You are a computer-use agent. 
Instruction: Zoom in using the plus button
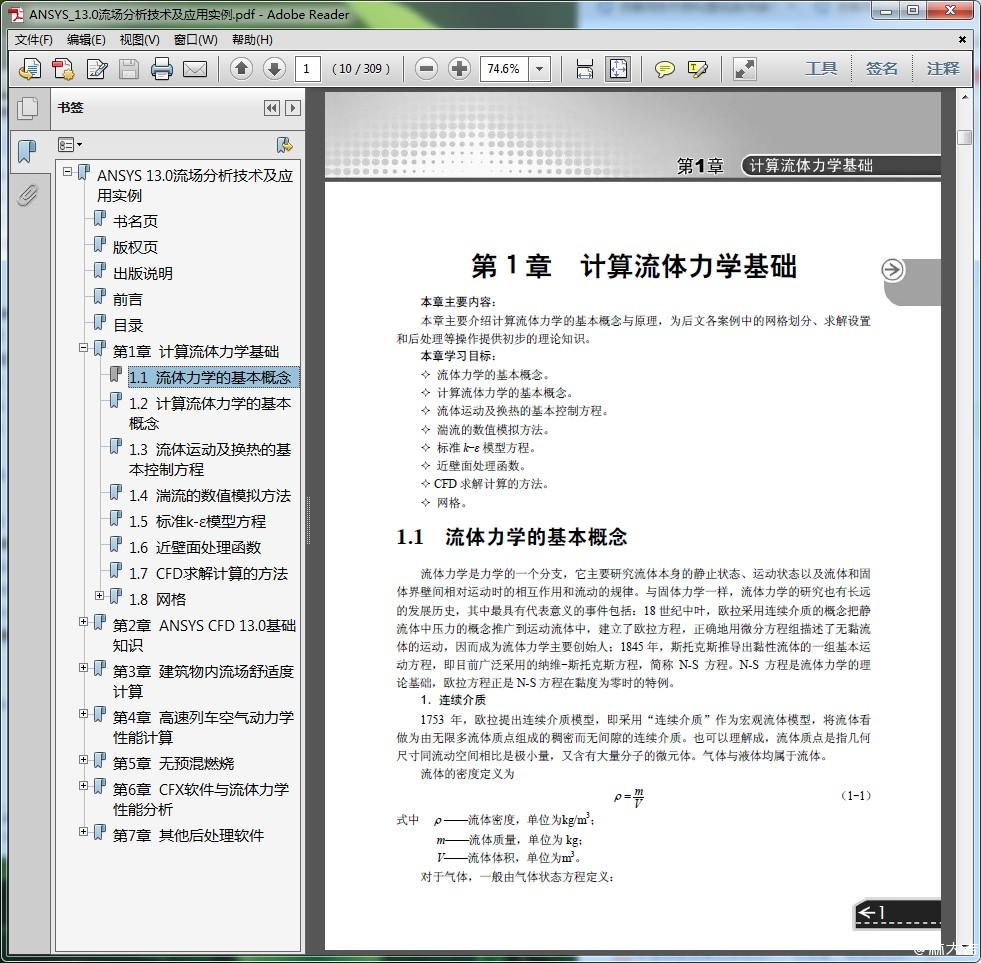coord(459,69)
